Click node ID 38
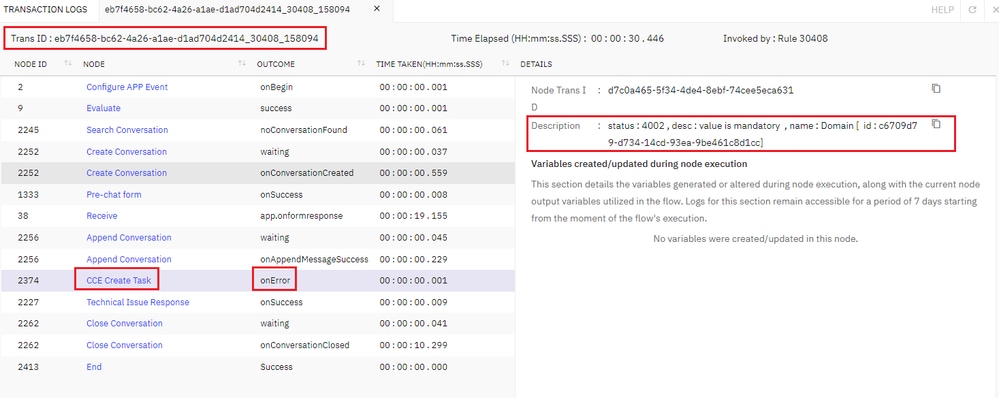 (x=23, y=216)
